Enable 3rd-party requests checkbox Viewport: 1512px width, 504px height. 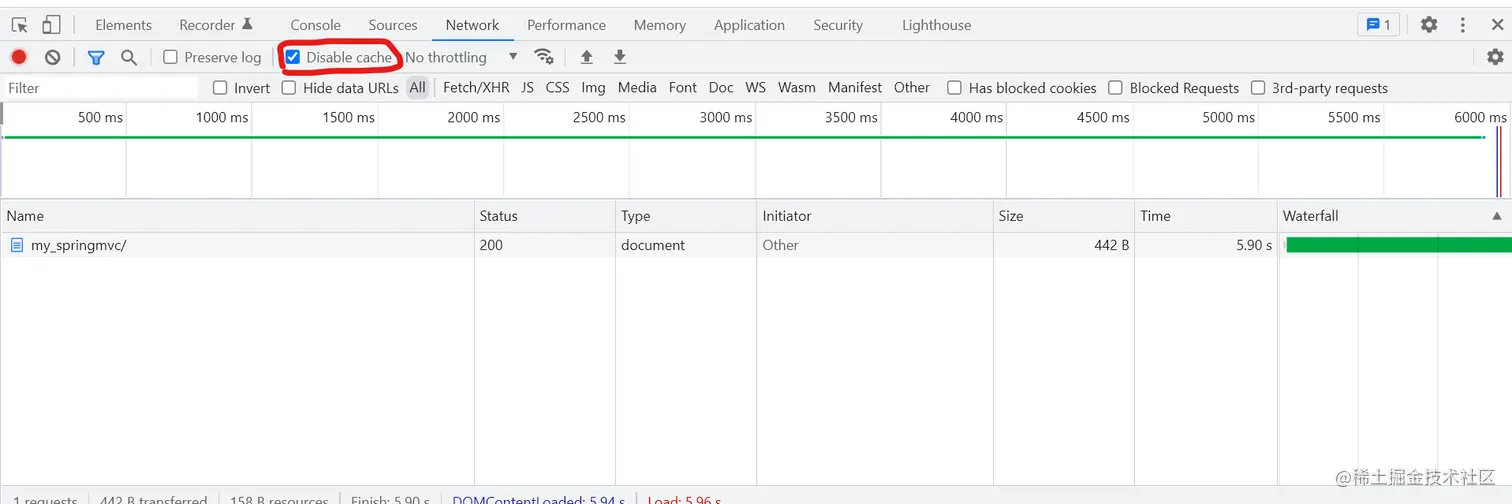1258,88
